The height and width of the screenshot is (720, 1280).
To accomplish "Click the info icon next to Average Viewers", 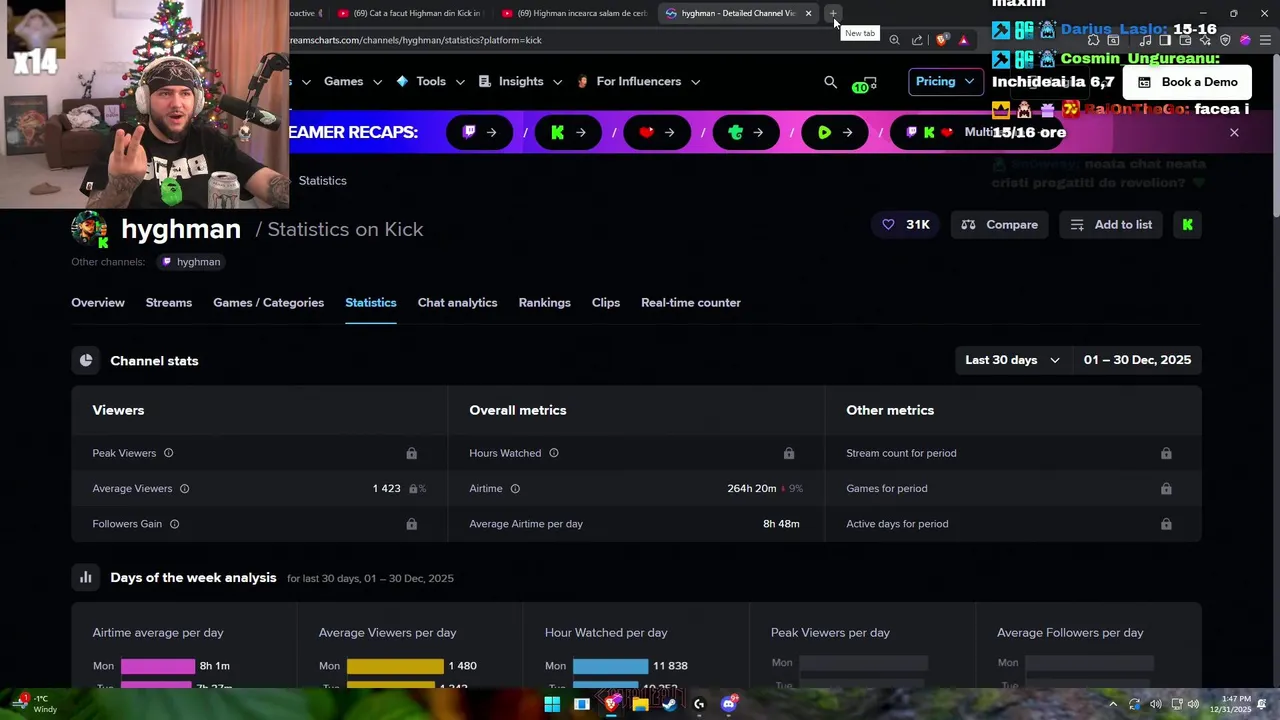I will [x=184, y=489].
